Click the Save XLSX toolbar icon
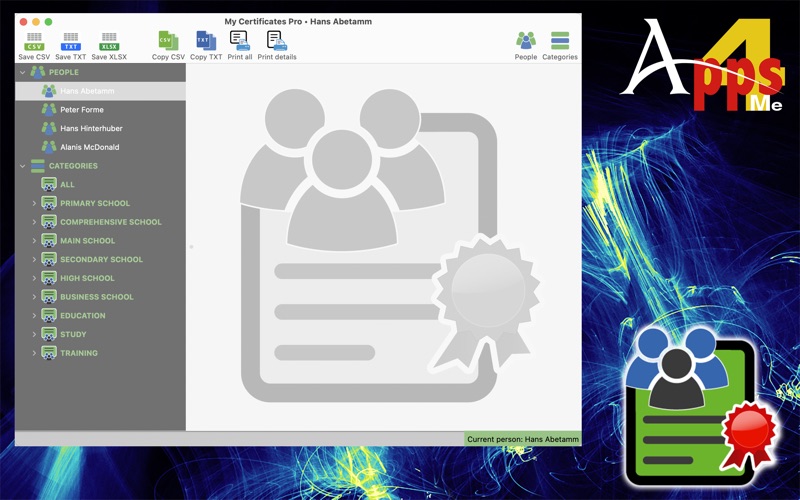Viewport: 800px width, 500px height. (109, 41)
